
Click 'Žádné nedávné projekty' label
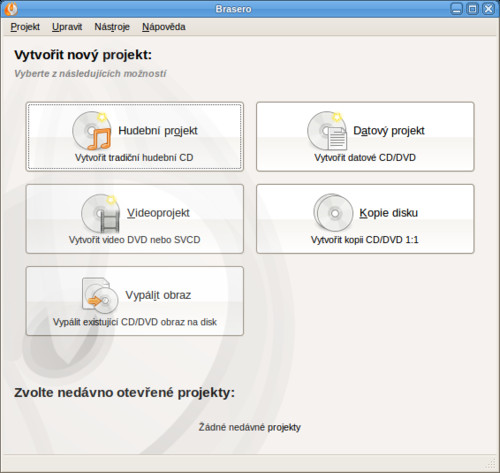[x=250, y=427]
